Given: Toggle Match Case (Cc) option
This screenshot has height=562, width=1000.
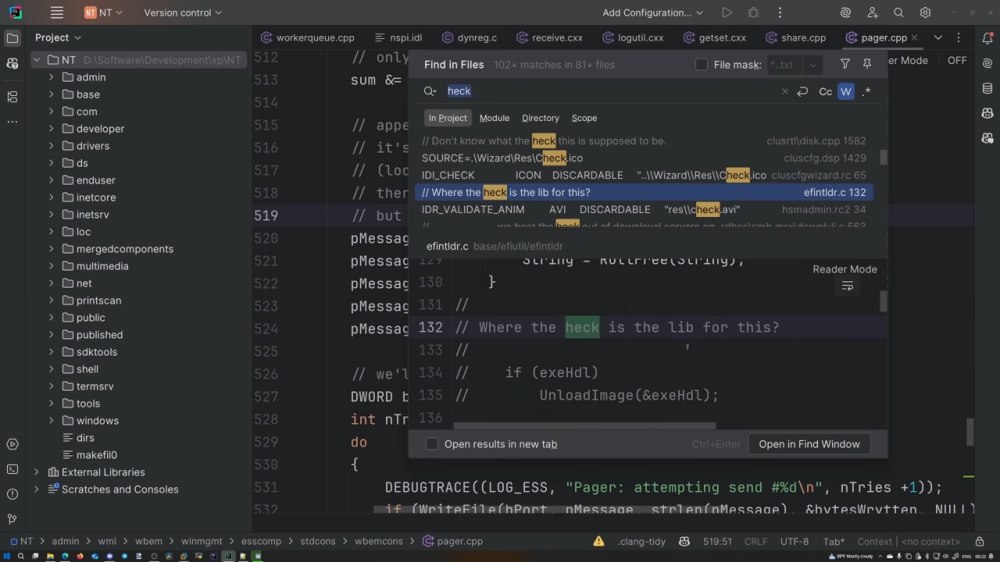Looking at the screenshot, I should pyautogui.click(x=825, y=91).
